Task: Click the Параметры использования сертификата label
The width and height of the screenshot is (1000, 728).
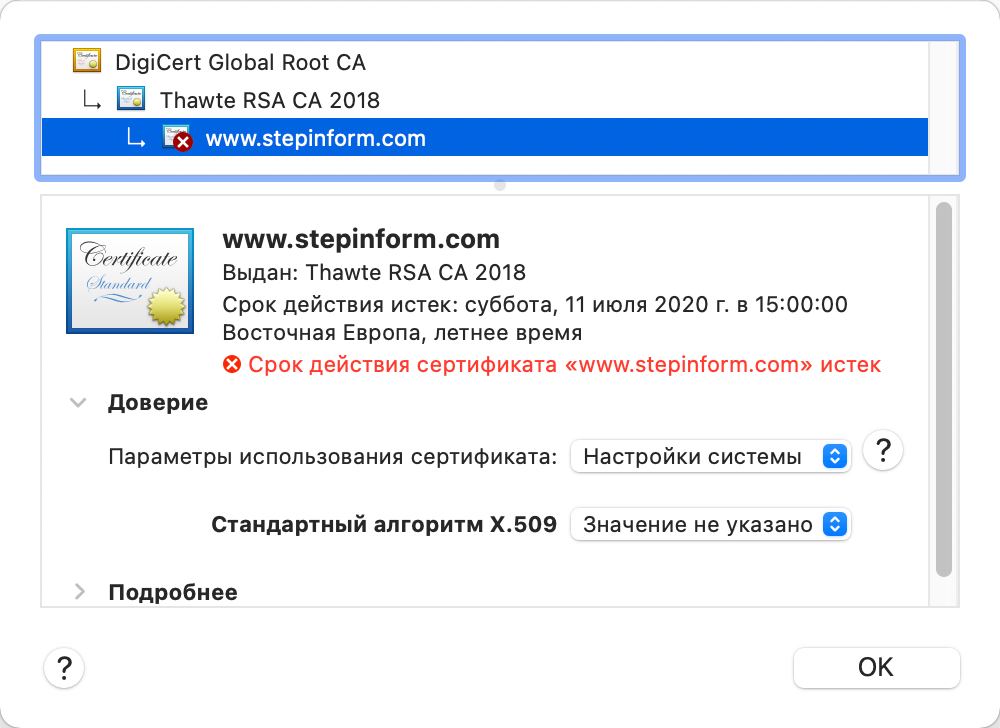Action: [332, 456]
